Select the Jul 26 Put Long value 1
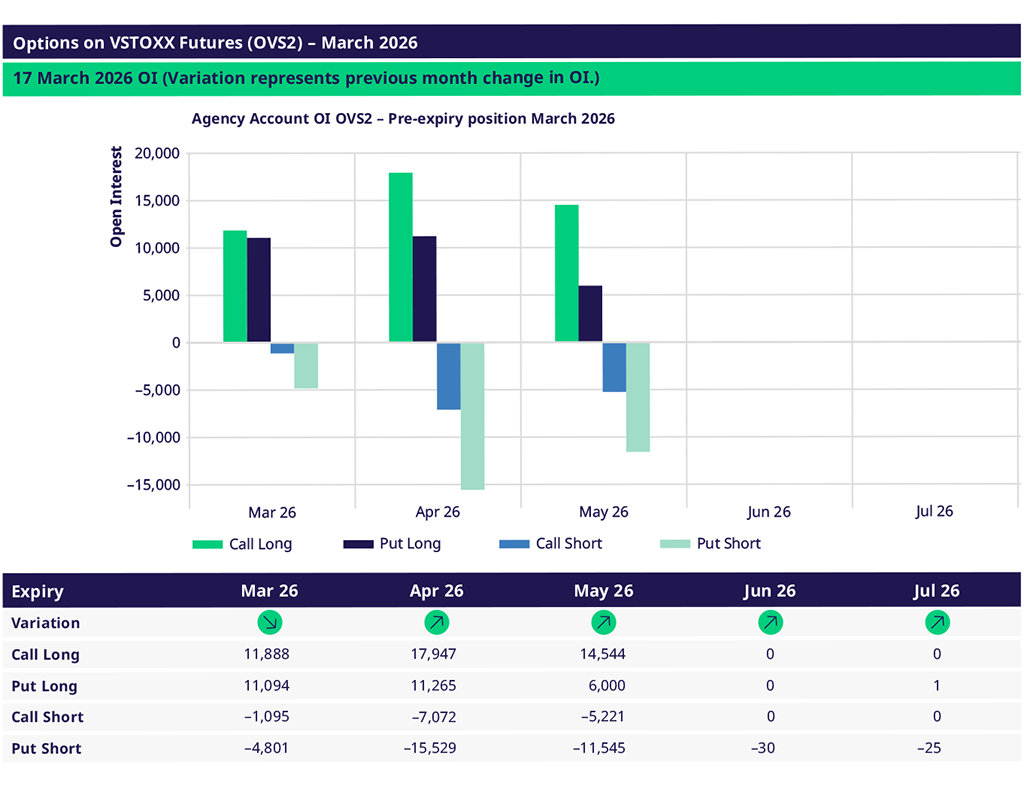The image size is (1024, 786). (937, 686)
